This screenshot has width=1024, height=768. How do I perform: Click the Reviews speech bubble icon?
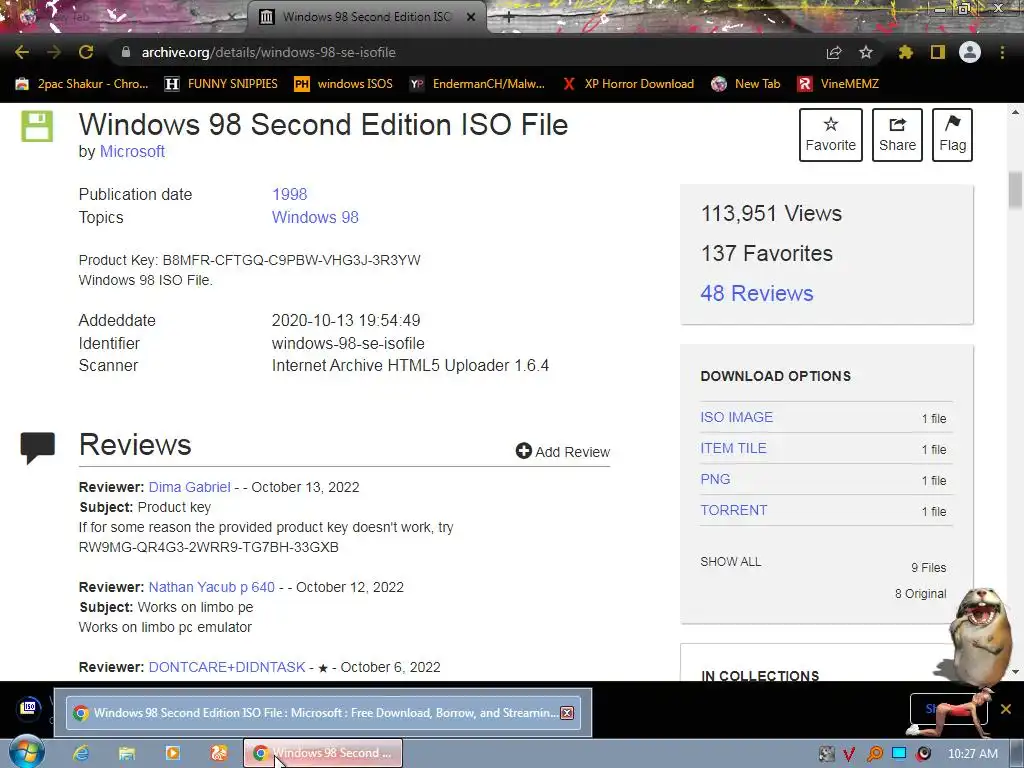(37, 447)
